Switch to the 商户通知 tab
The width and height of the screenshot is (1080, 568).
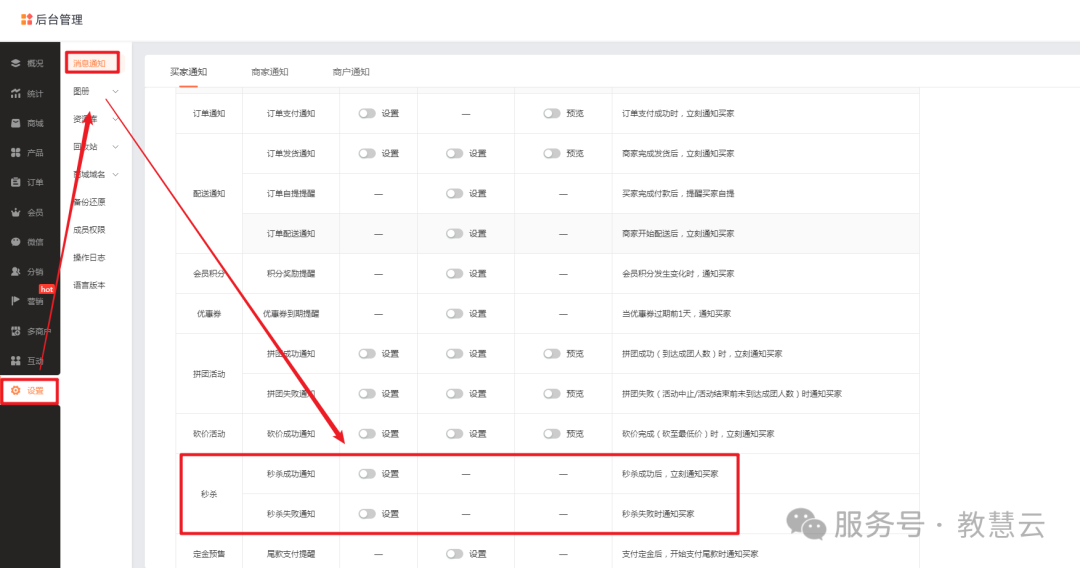click(x=351, y=72)
